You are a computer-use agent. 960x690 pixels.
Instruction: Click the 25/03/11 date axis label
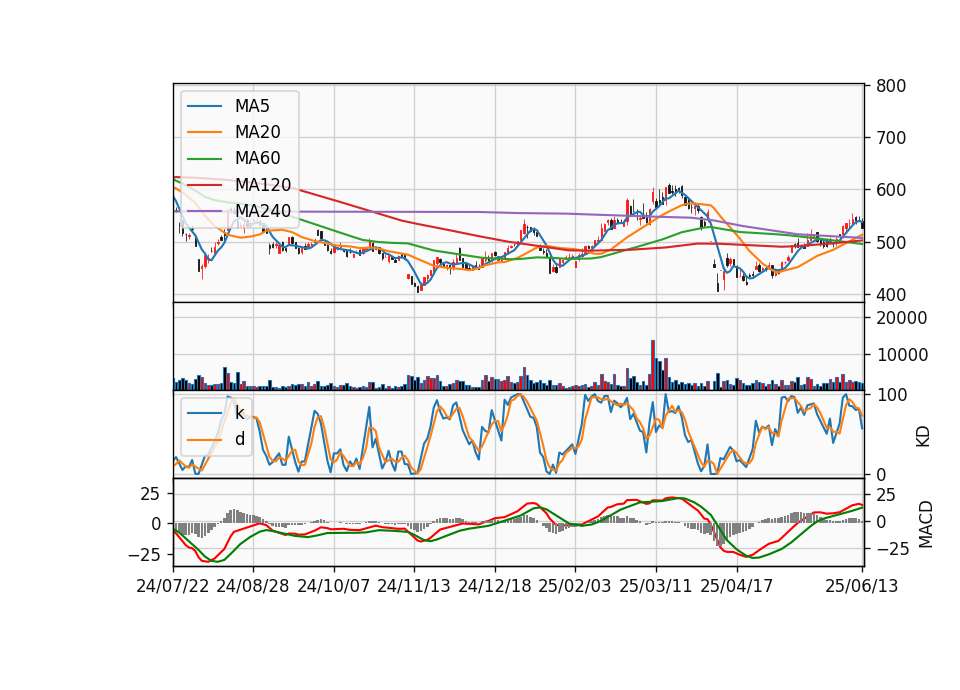click(656, 586)
